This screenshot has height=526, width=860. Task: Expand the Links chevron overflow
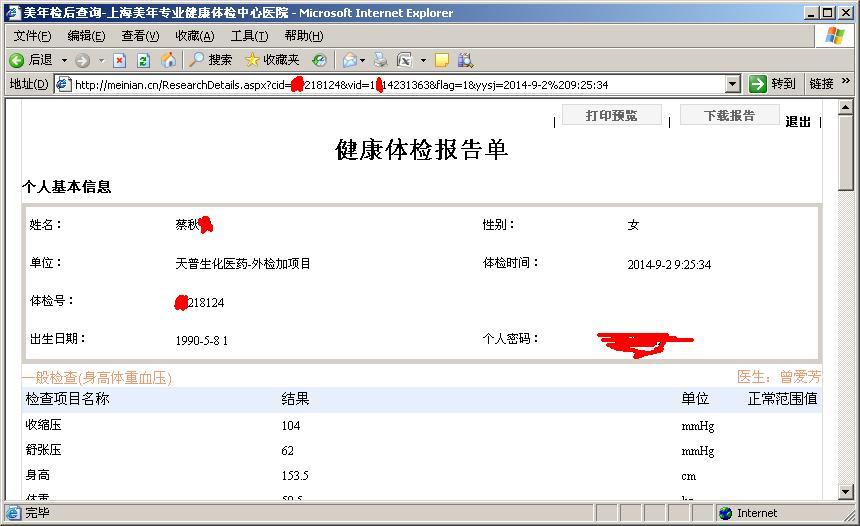845,81
